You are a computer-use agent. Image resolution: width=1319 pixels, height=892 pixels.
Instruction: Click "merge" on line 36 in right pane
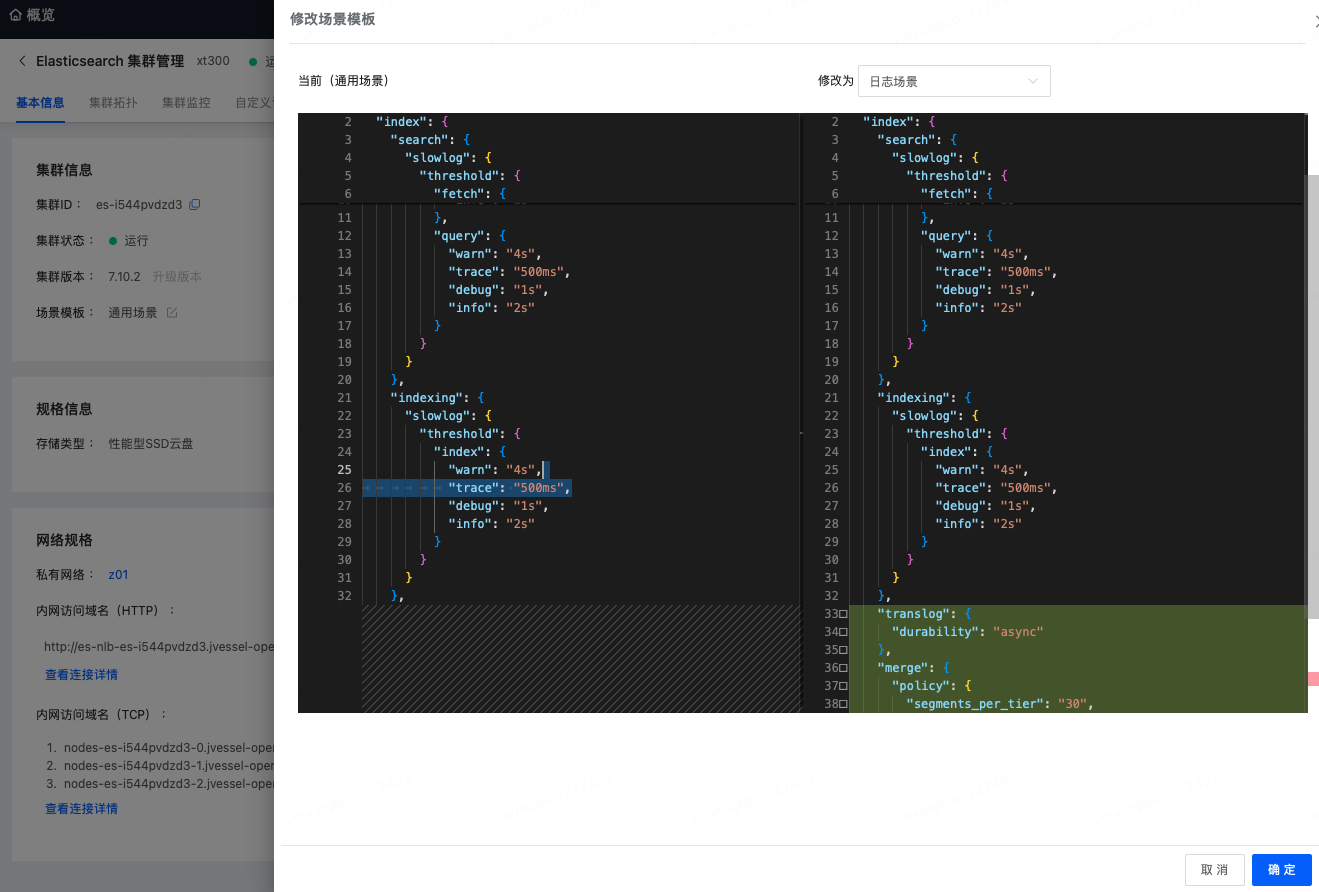point(903,668)
